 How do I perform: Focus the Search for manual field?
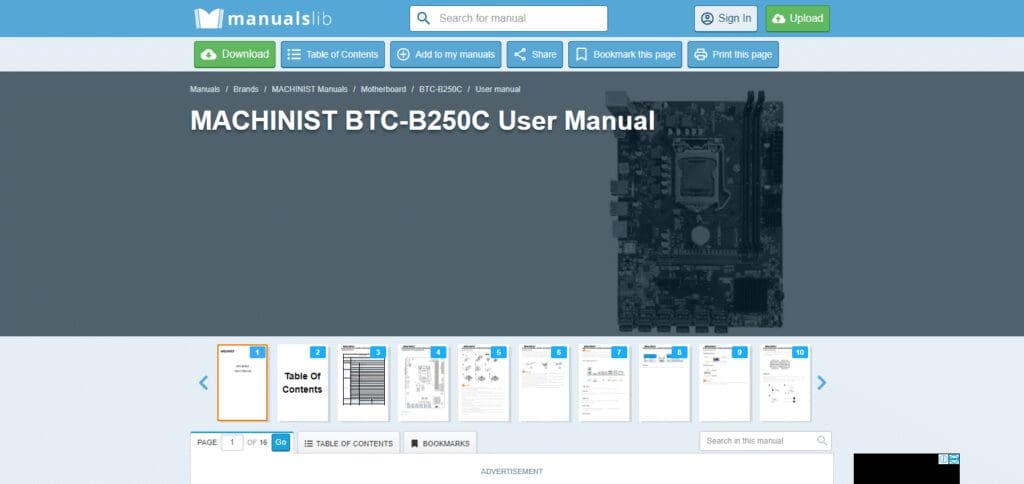coord(509,18)
